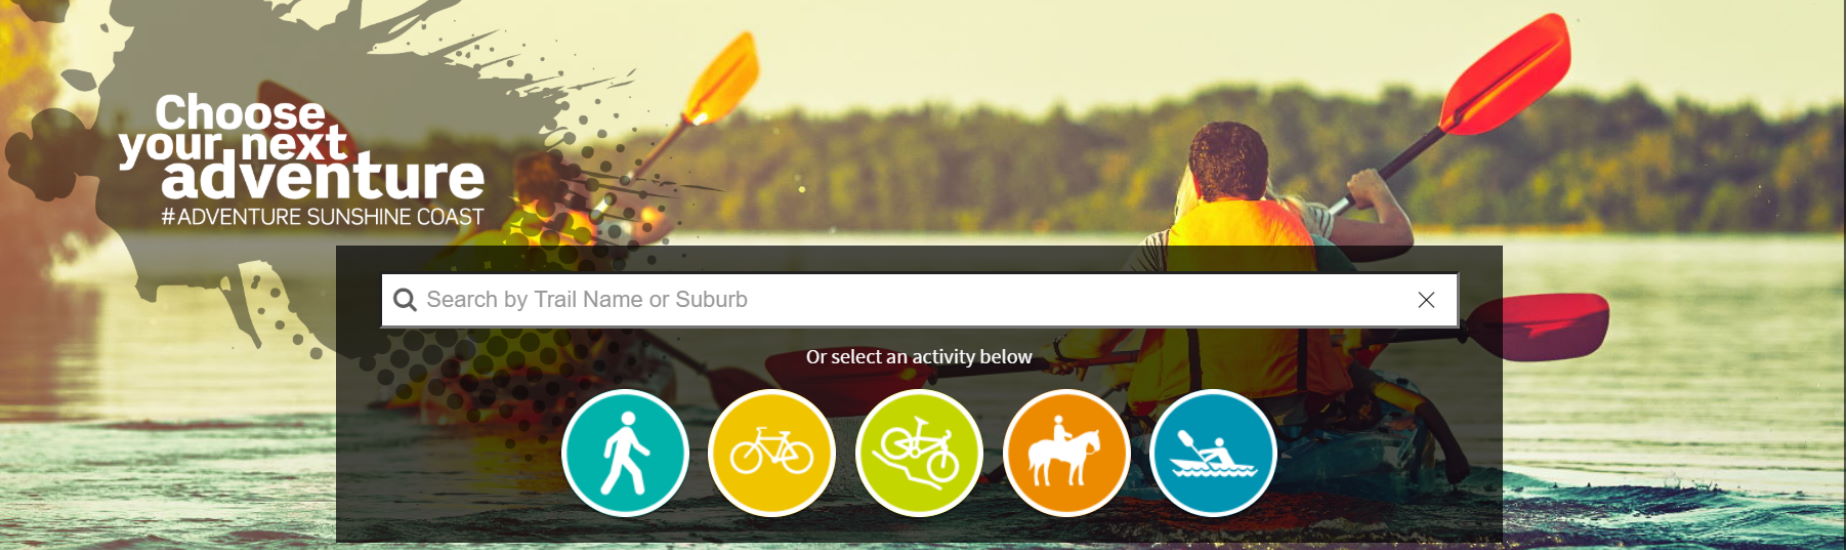This screenshot has width=1846, height=550.
Task: Click the 'Choose your next adventure' heading
Action: [302, 146]
